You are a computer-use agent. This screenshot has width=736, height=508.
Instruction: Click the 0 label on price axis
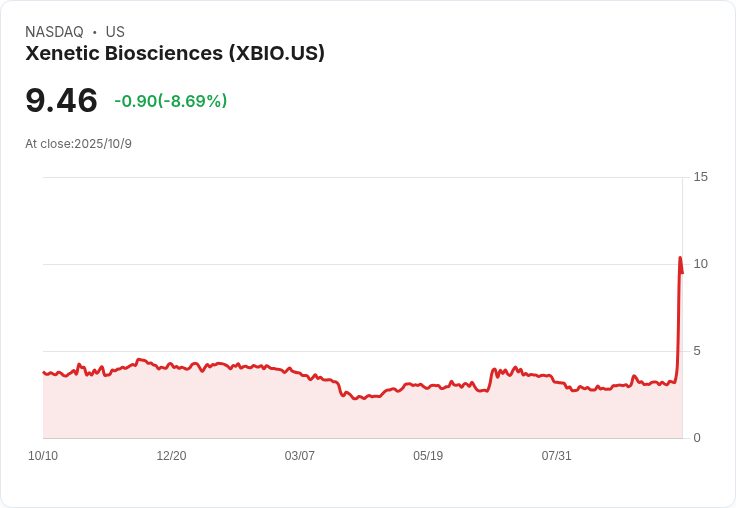(697, 438)
